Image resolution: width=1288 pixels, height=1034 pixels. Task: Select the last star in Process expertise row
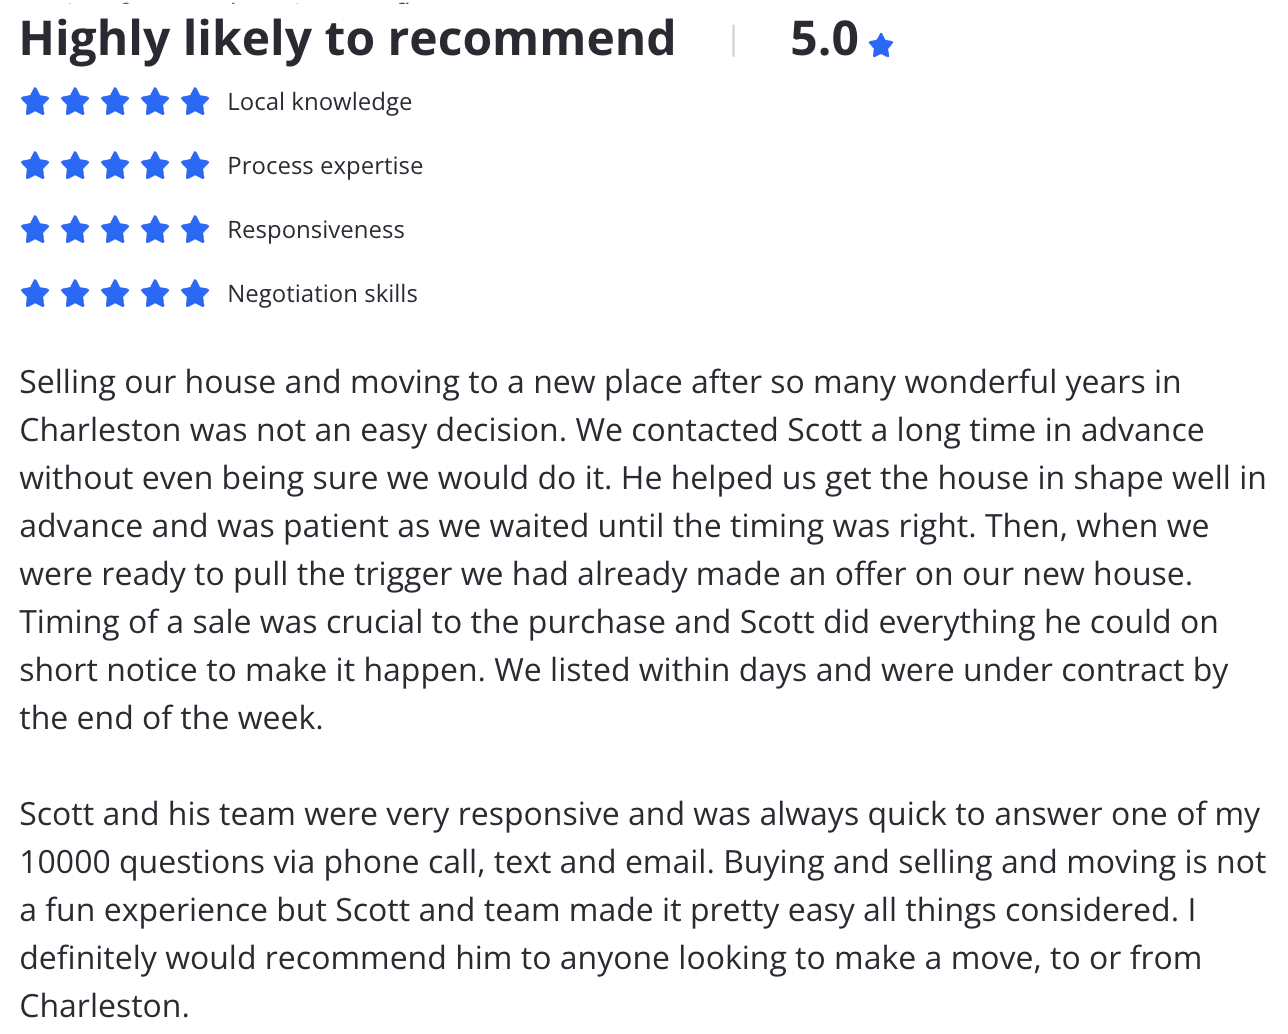coord(195,165)
